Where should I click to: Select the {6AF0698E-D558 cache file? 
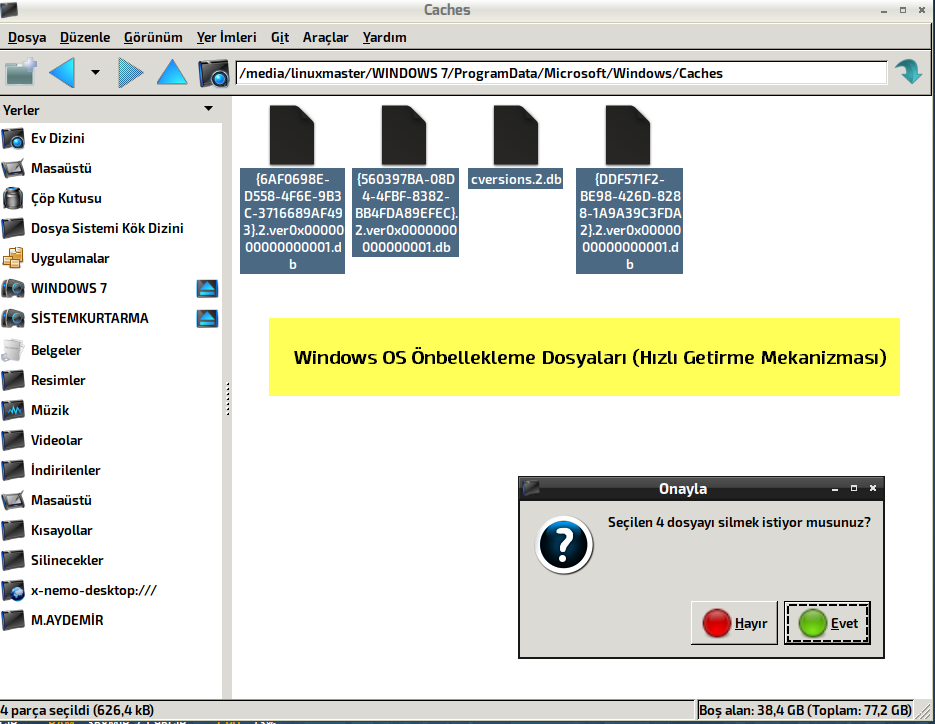(x=292, y=189)
